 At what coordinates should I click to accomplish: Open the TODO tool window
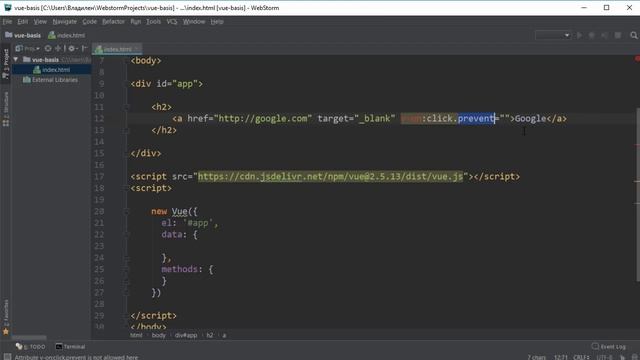point(31,347)
